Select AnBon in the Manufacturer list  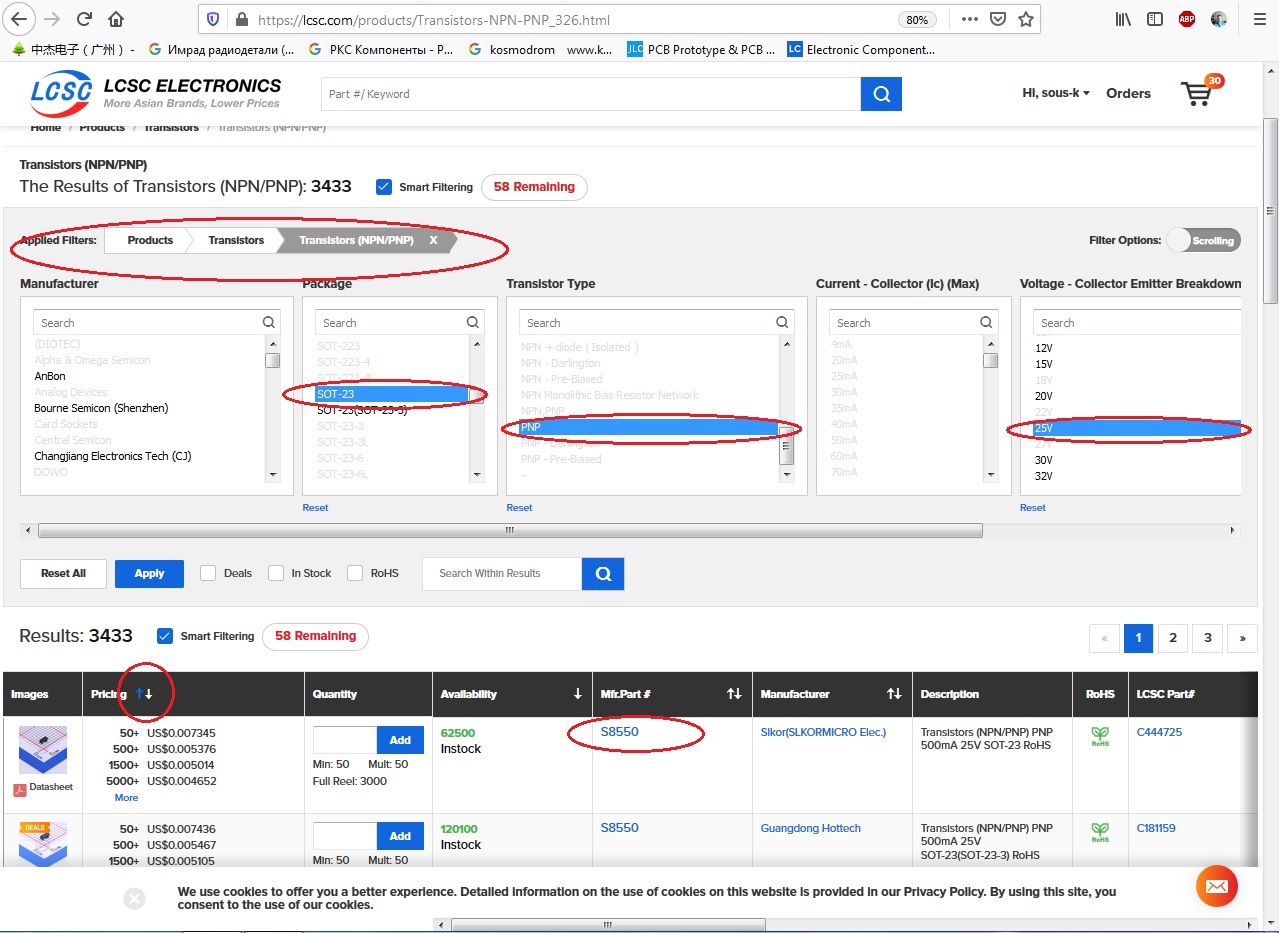(x=50, y=376)
